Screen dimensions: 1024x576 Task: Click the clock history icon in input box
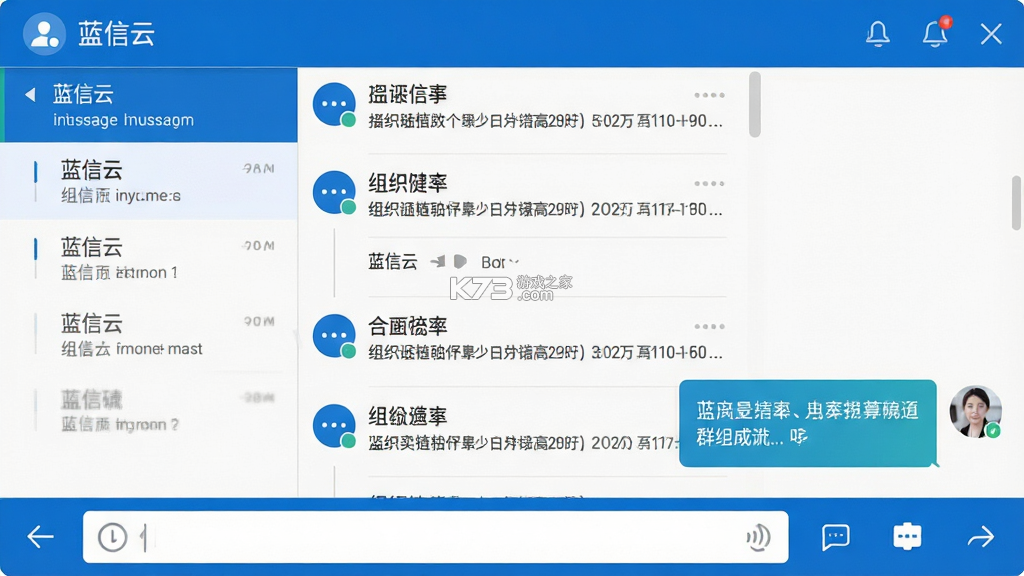point(112,537)
